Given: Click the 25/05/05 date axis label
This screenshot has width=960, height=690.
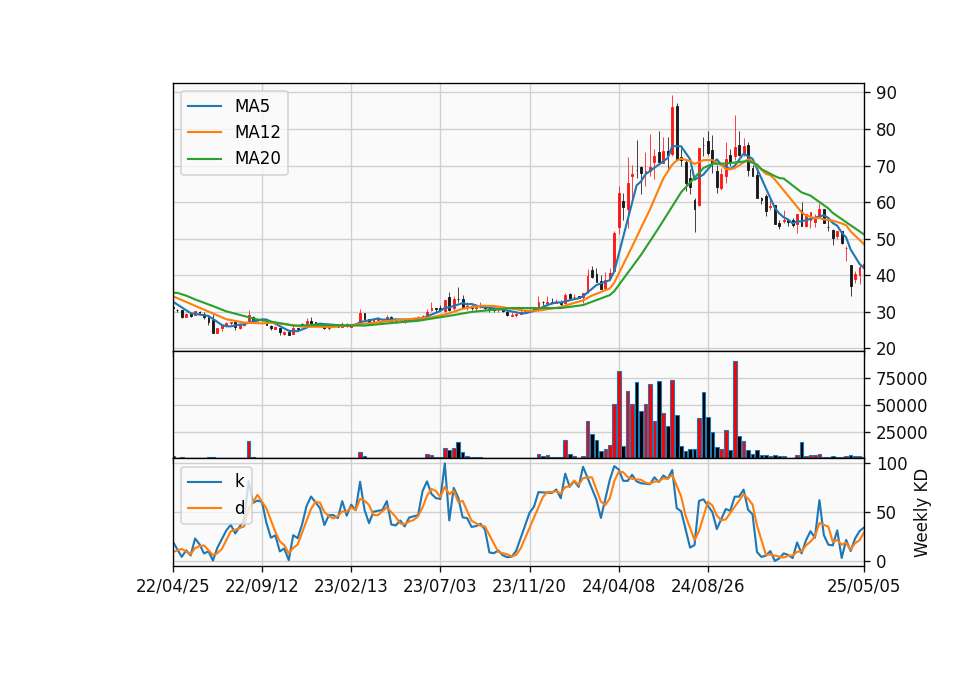Looking at the screenshot, I should 864,586.
